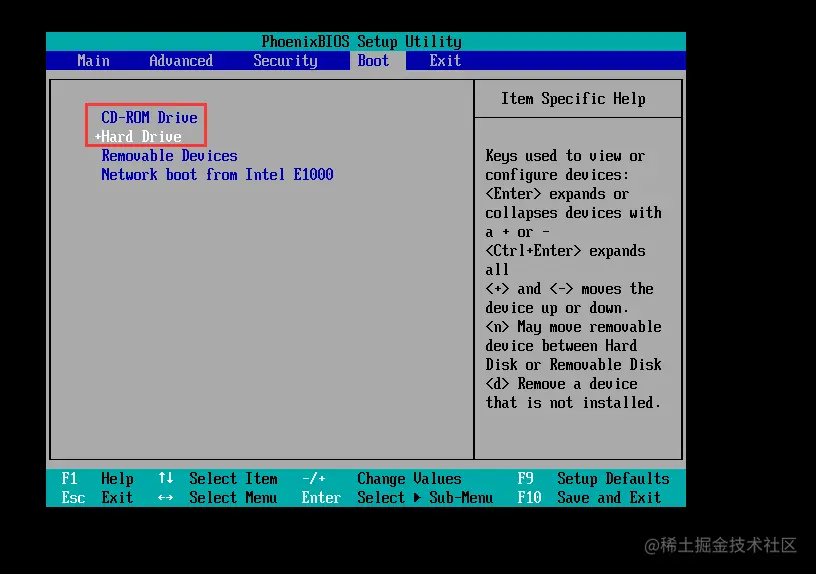
Task: Click the Sub-Menu triangle arrow icon
Action: coord(417,498)
